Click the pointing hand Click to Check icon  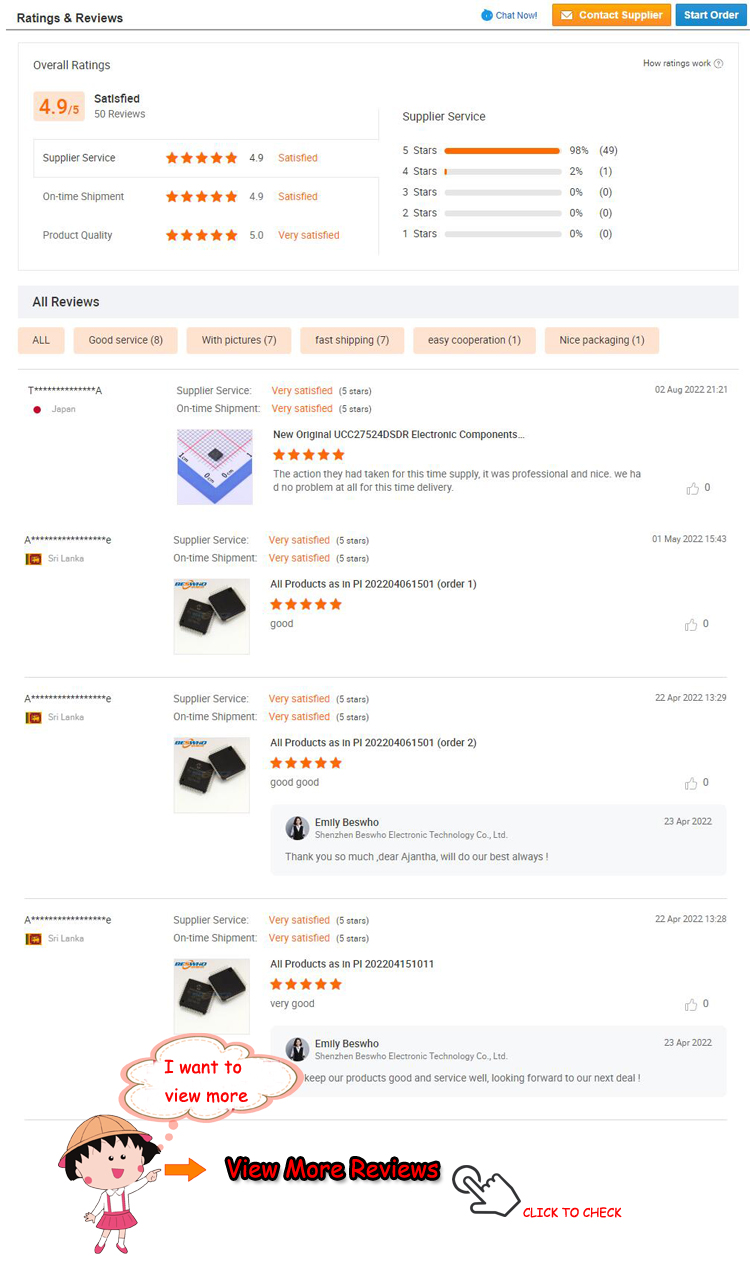pyautogui.click(x=486, y=1189)
